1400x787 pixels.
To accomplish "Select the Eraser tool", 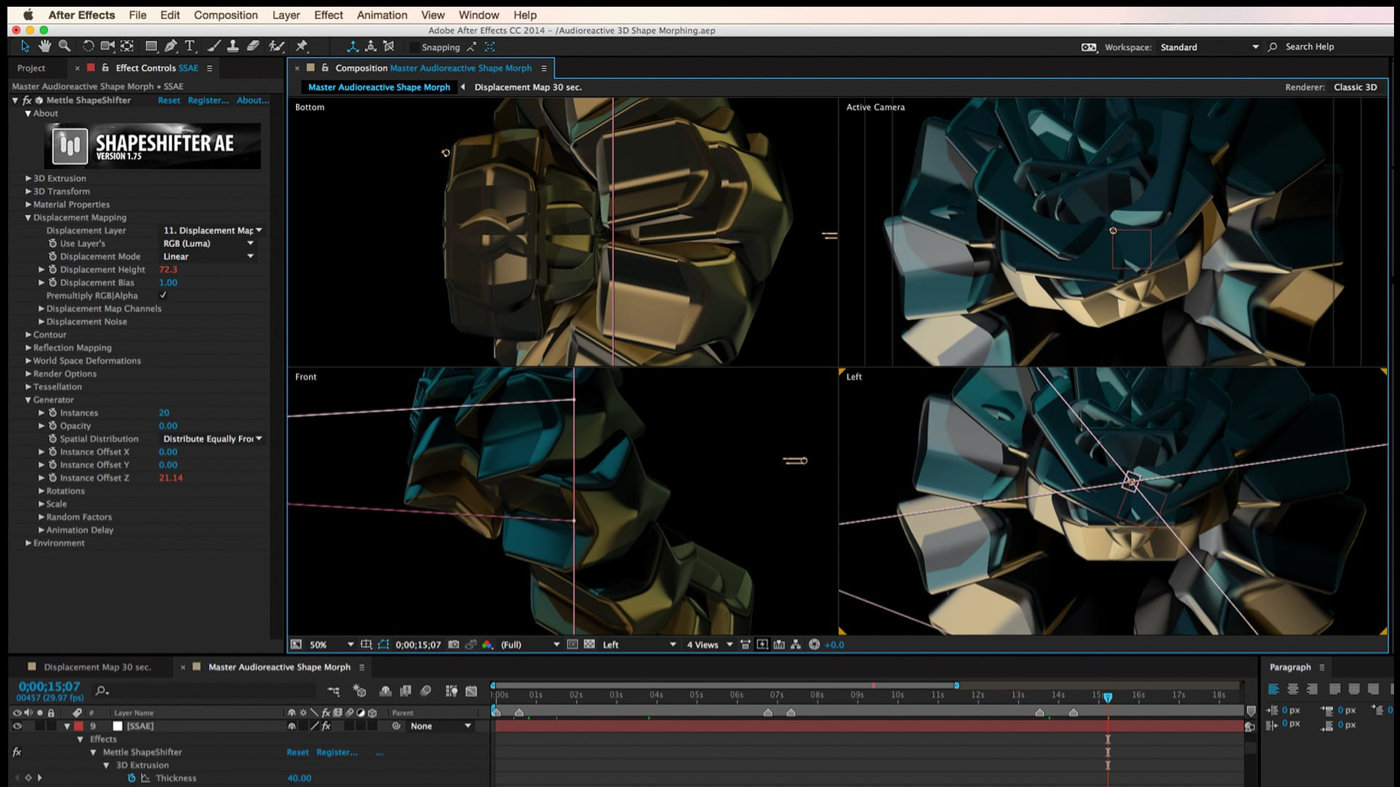I will coord(253,46).
